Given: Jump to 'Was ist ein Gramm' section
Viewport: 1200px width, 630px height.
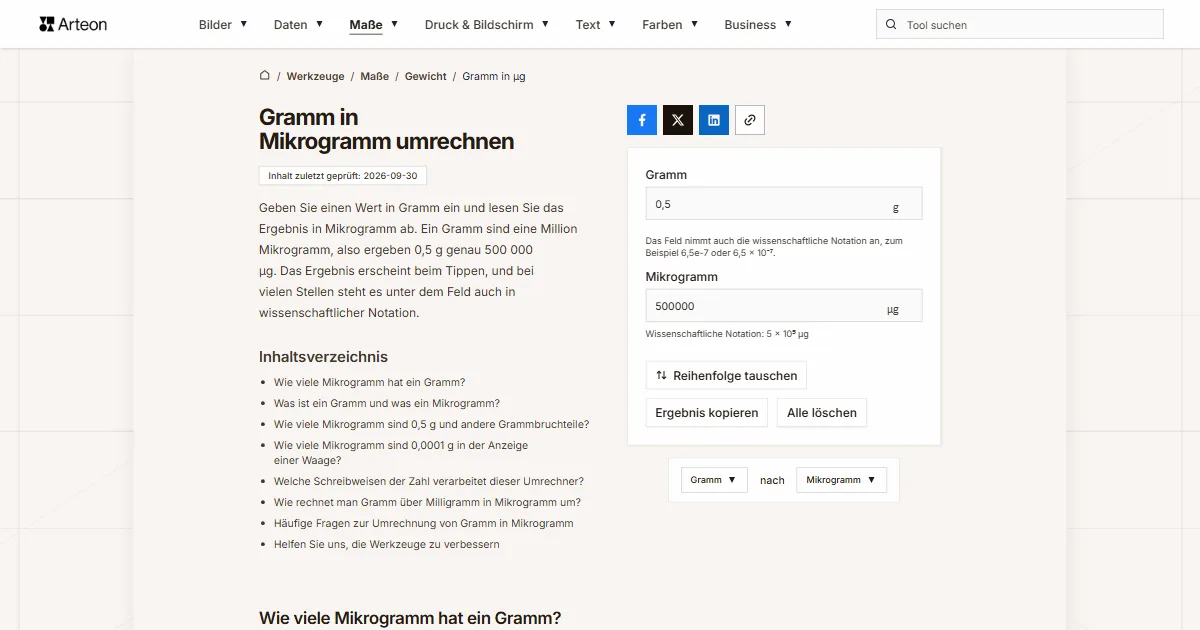Looking at the screenshot, I should pyautogui.click(x=387, y=403).
